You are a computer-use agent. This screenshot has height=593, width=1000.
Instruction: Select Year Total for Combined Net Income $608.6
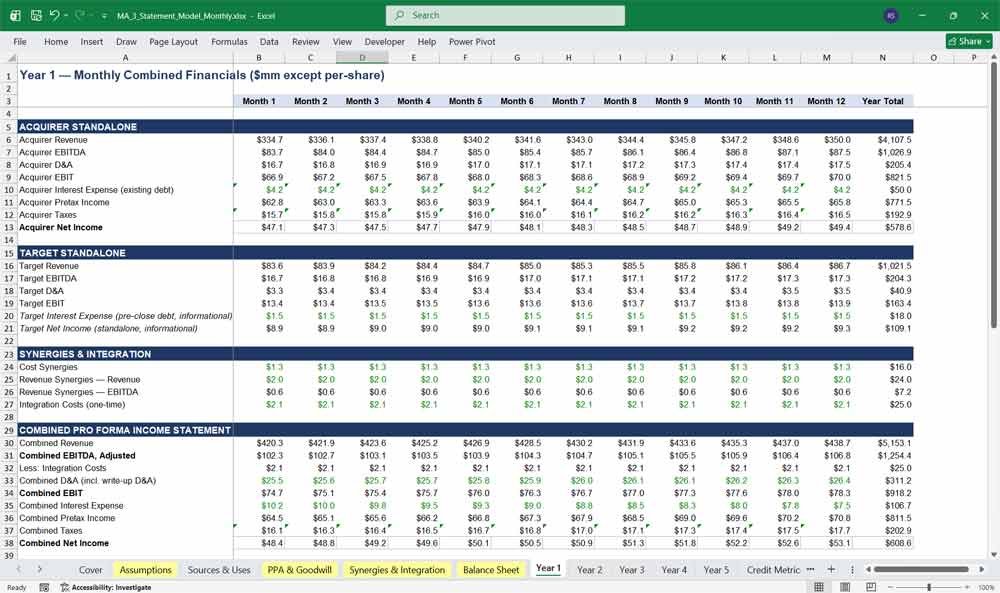[883, 543]
